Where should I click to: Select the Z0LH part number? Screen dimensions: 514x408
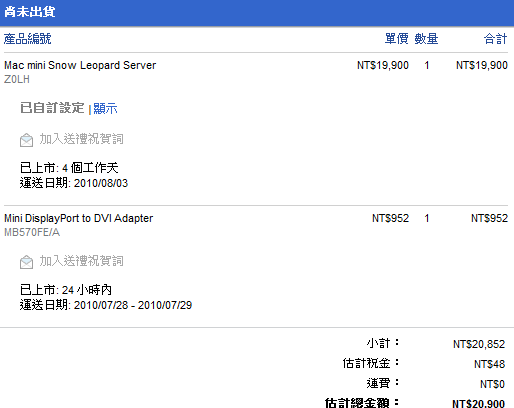click(x=17, y=79)
